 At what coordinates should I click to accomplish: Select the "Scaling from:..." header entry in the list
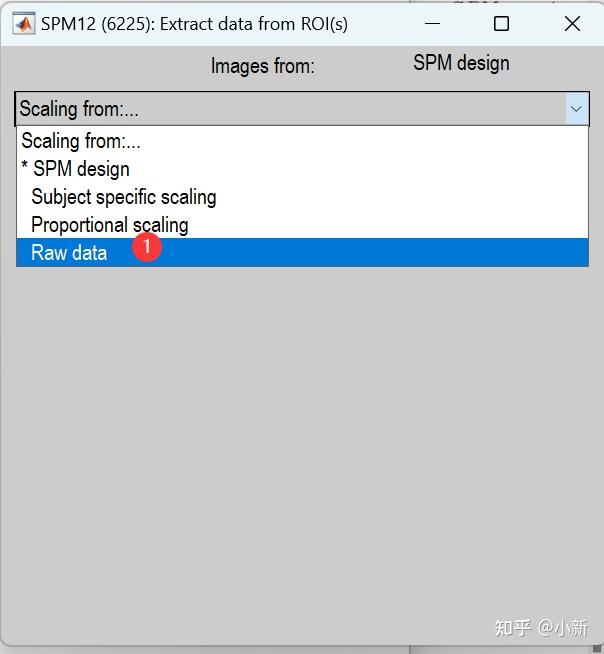click(80, 141)
